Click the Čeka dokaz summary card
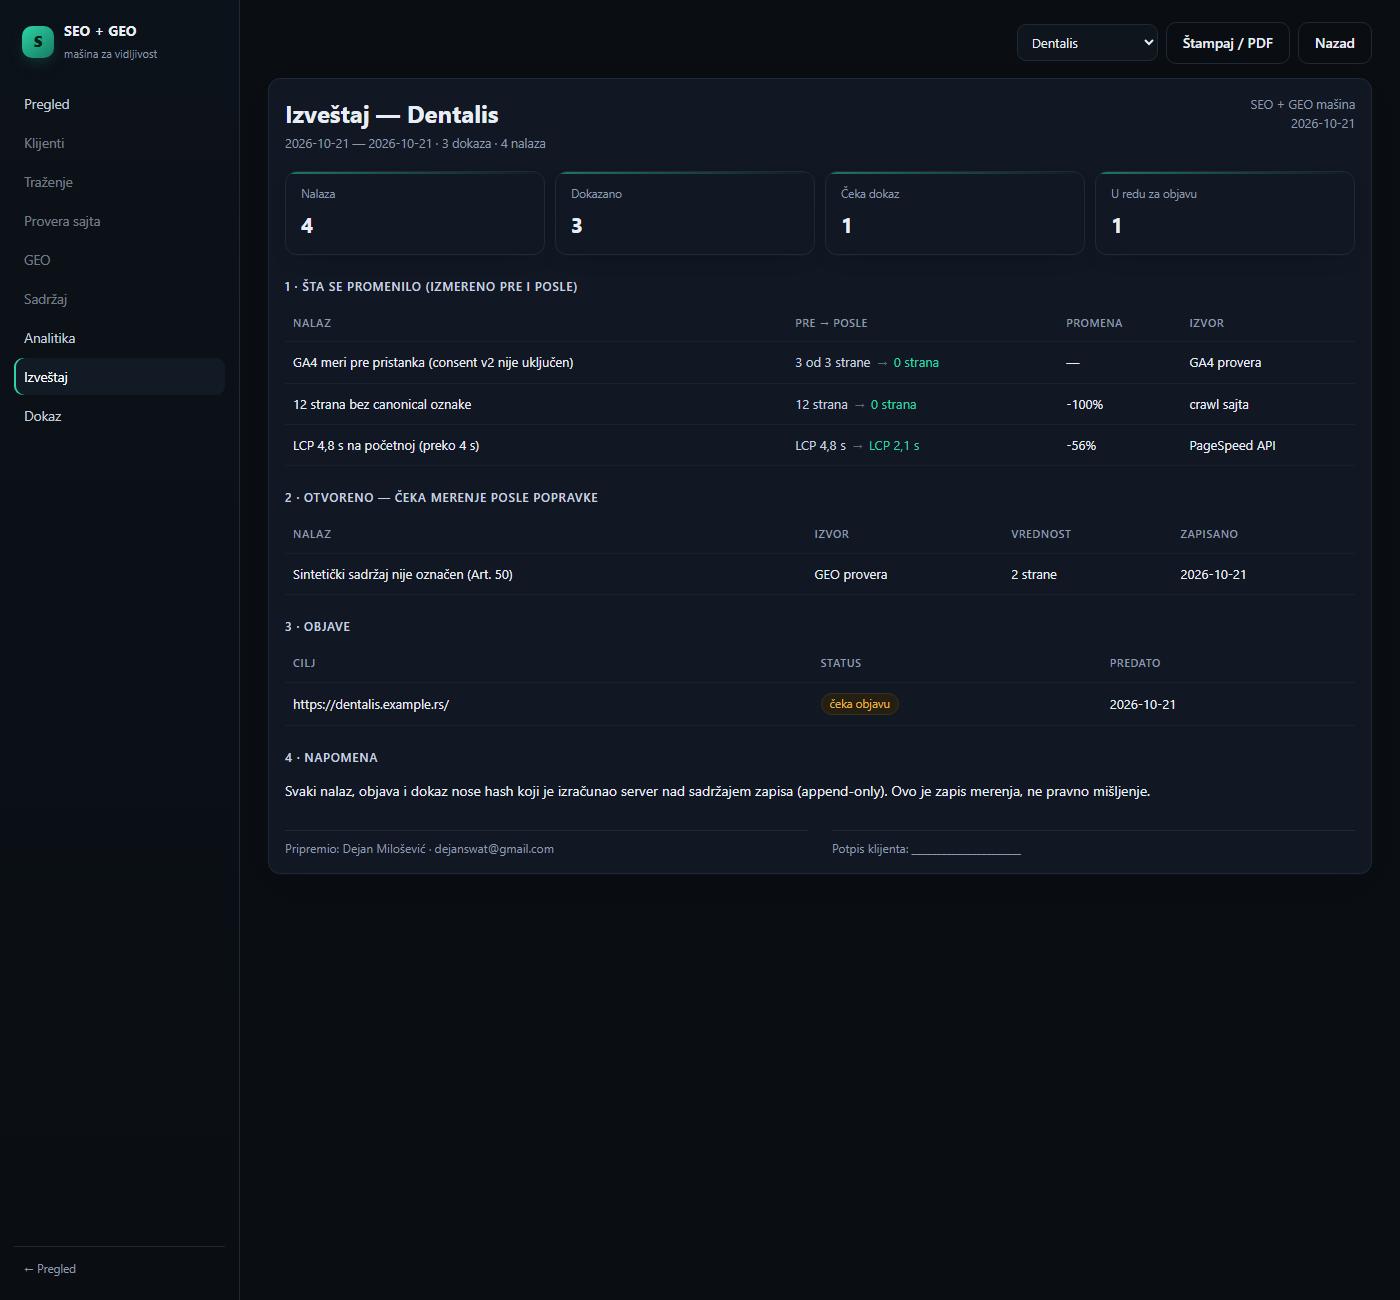 [x=955, y=213]
